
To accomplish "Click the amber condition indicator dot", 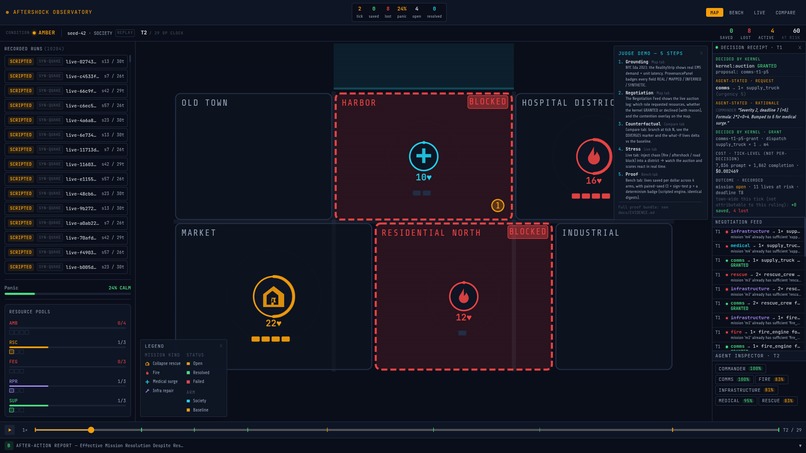I will coord(34,33).
